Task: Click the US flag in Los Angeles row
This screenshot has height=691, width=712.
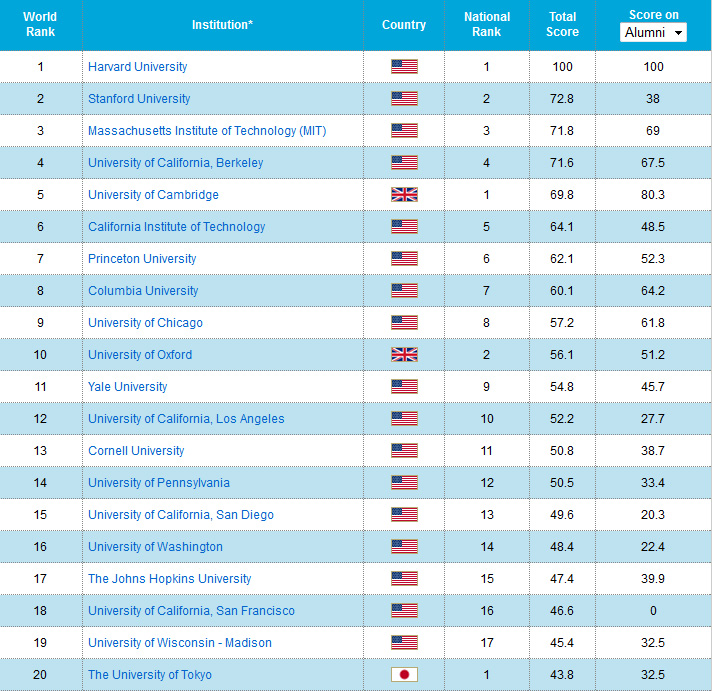Action: [x=404, y=419]
